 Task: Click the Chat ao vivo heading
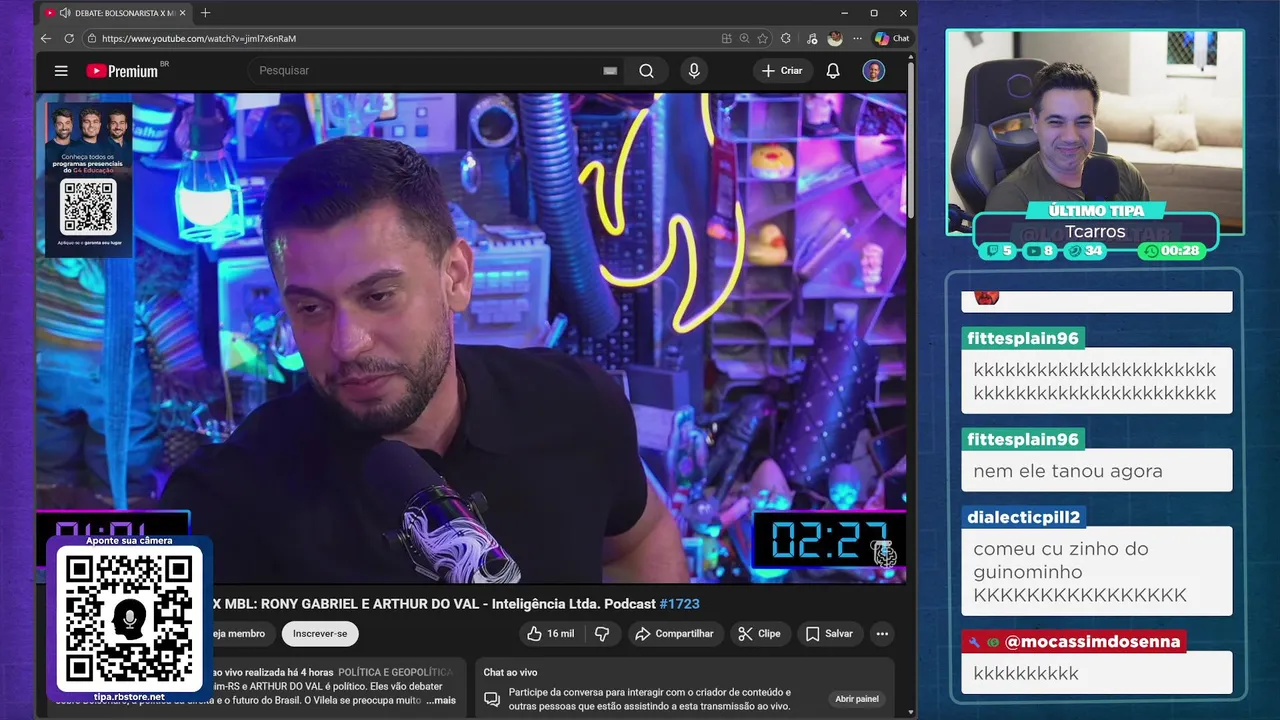[510, 672]
